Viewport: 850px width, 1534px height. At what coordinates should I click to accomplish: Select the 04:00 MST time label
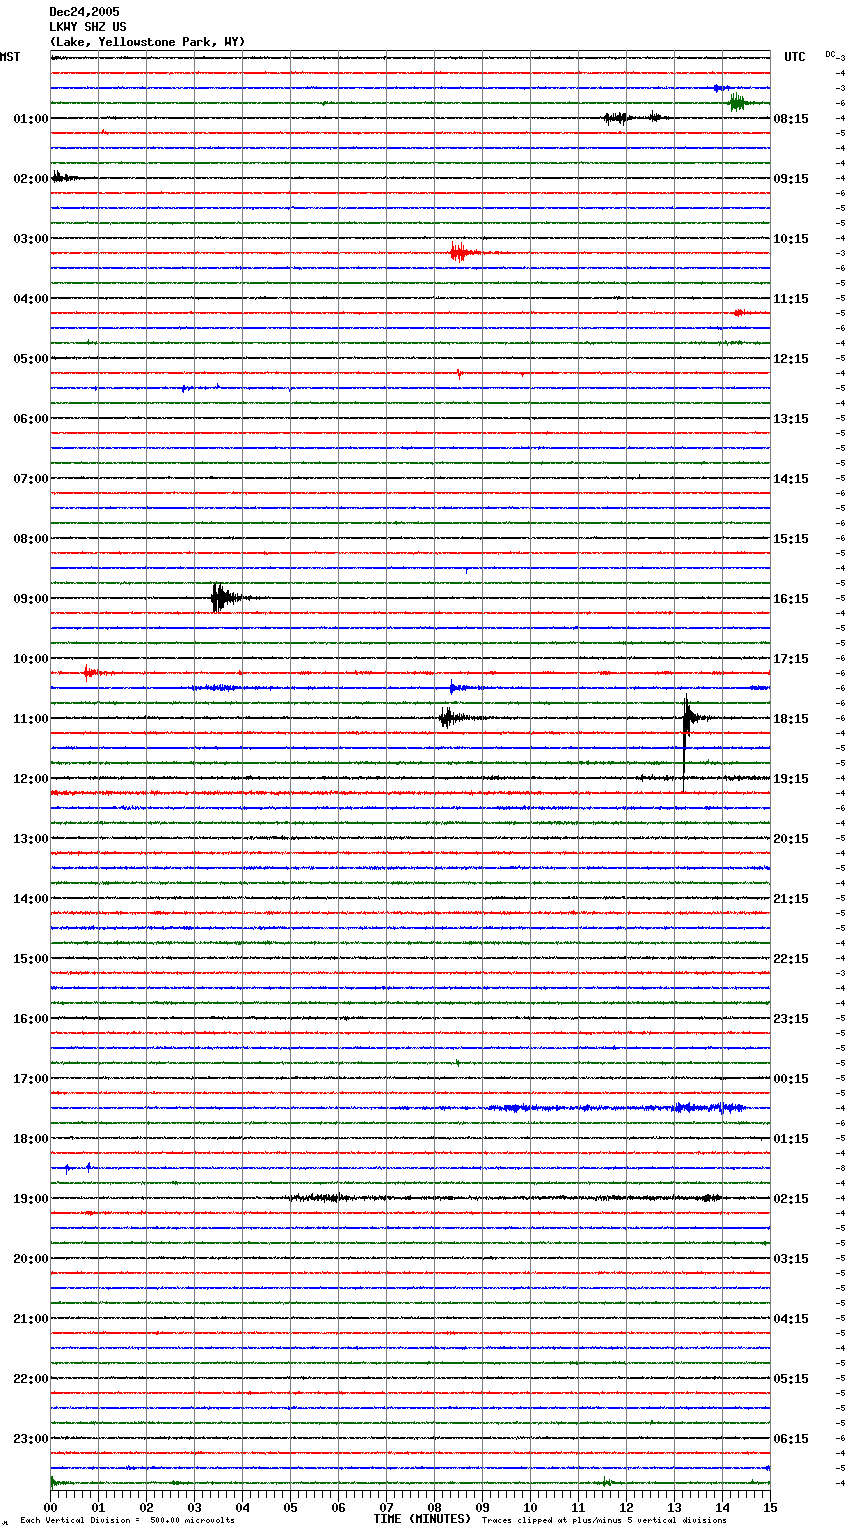[x=31, y=299]
